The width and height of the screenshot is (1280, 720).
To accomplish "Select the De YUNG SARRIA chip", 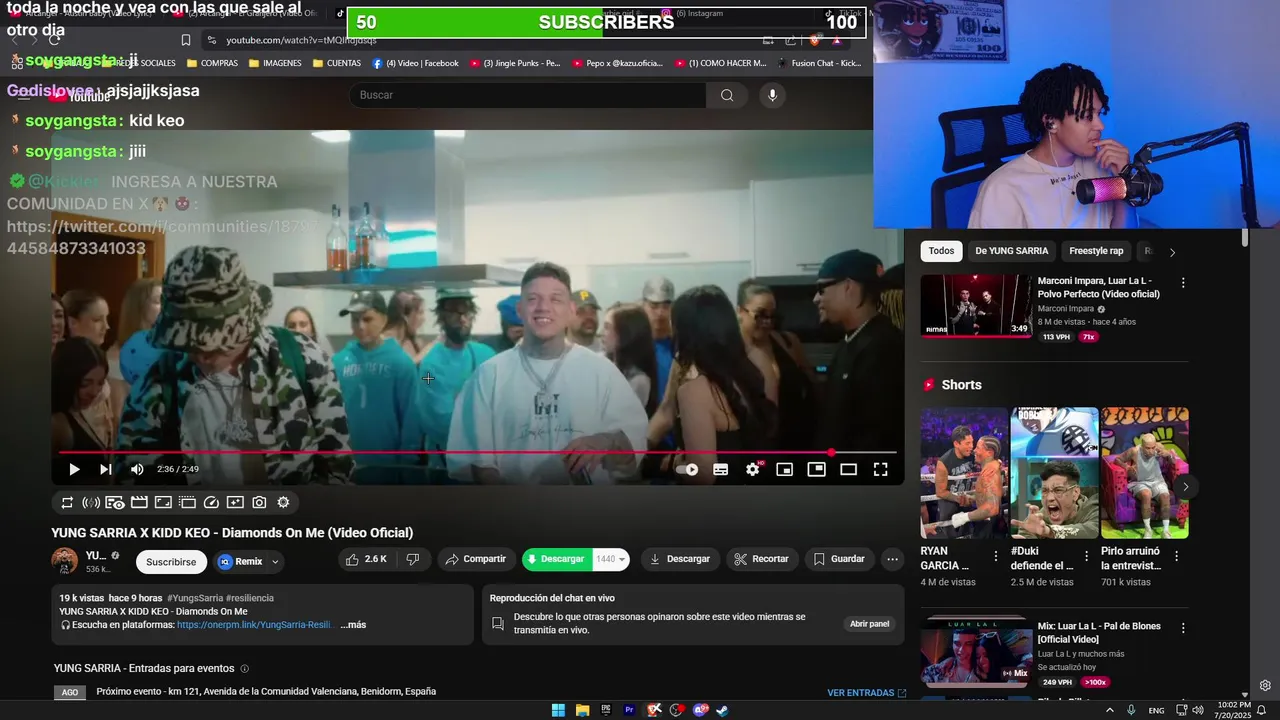I will [1012, 251].
